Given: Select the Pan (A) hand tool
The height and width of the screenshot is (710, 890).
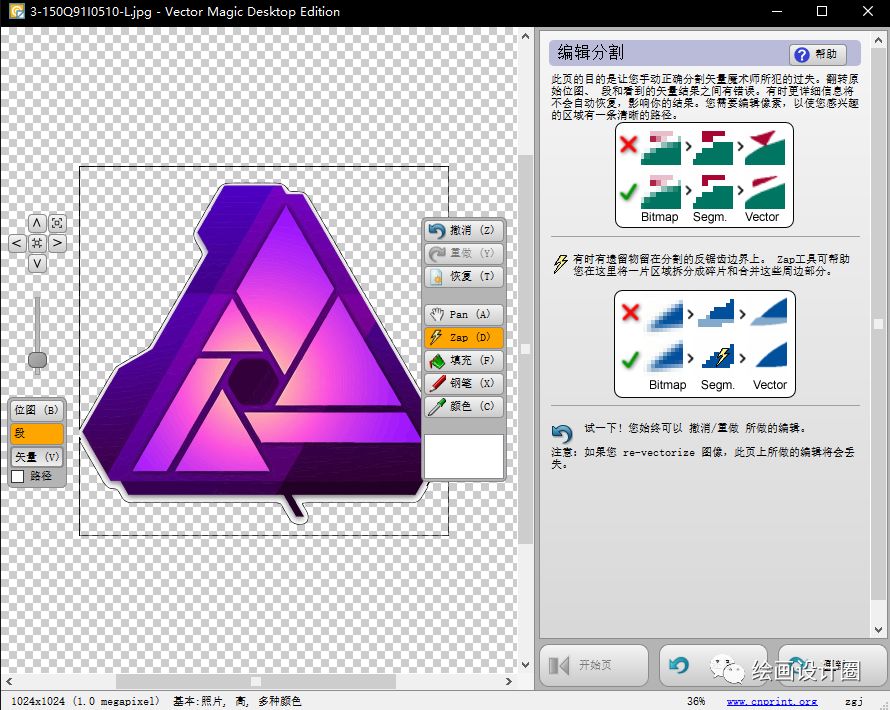Looking at the screenshot, I should [x=464, y=314].
